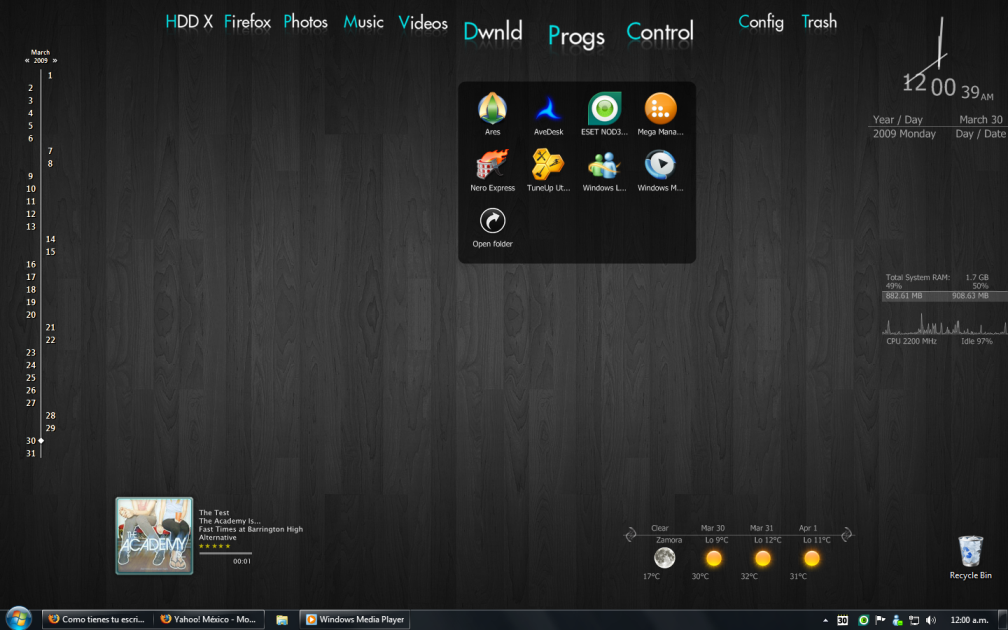Click The Academy album art thumbnail
Screen dimensions: 1008x630
click(154, 536)
